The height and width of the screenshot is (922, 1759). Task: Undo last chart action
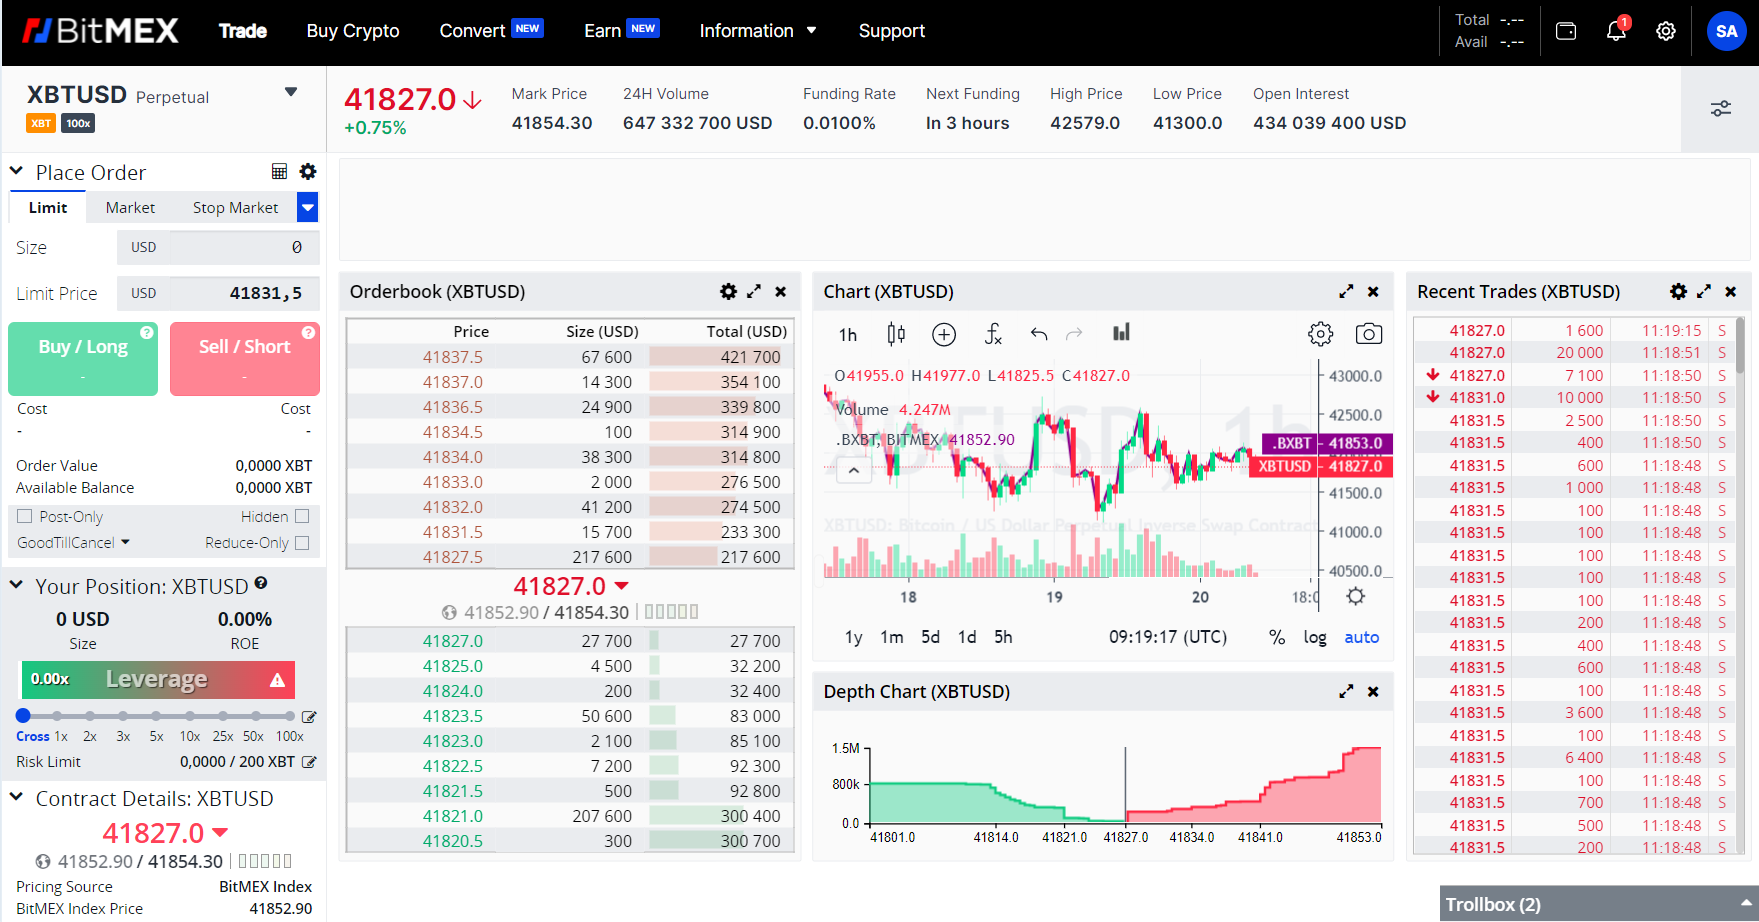pyautogui.click(x=1039, y=334)
